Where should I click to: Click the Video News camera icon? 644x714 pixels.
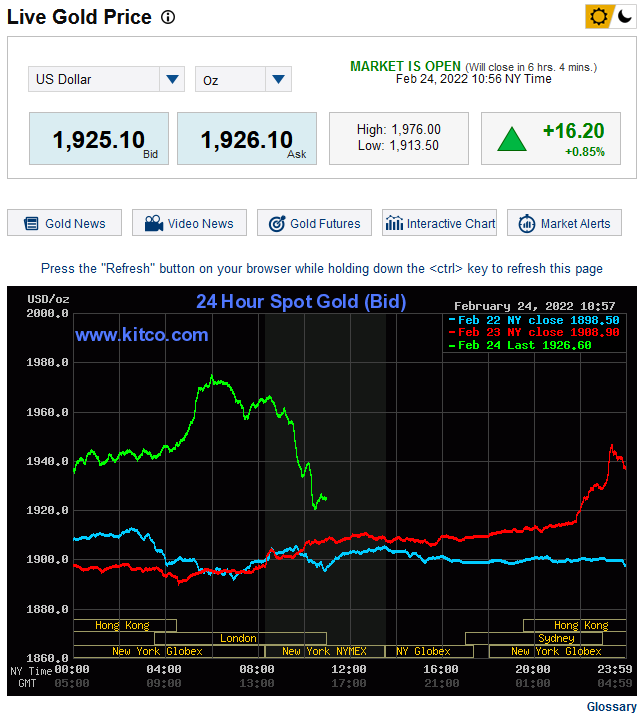pyautogui.click(x=154, y=223)
